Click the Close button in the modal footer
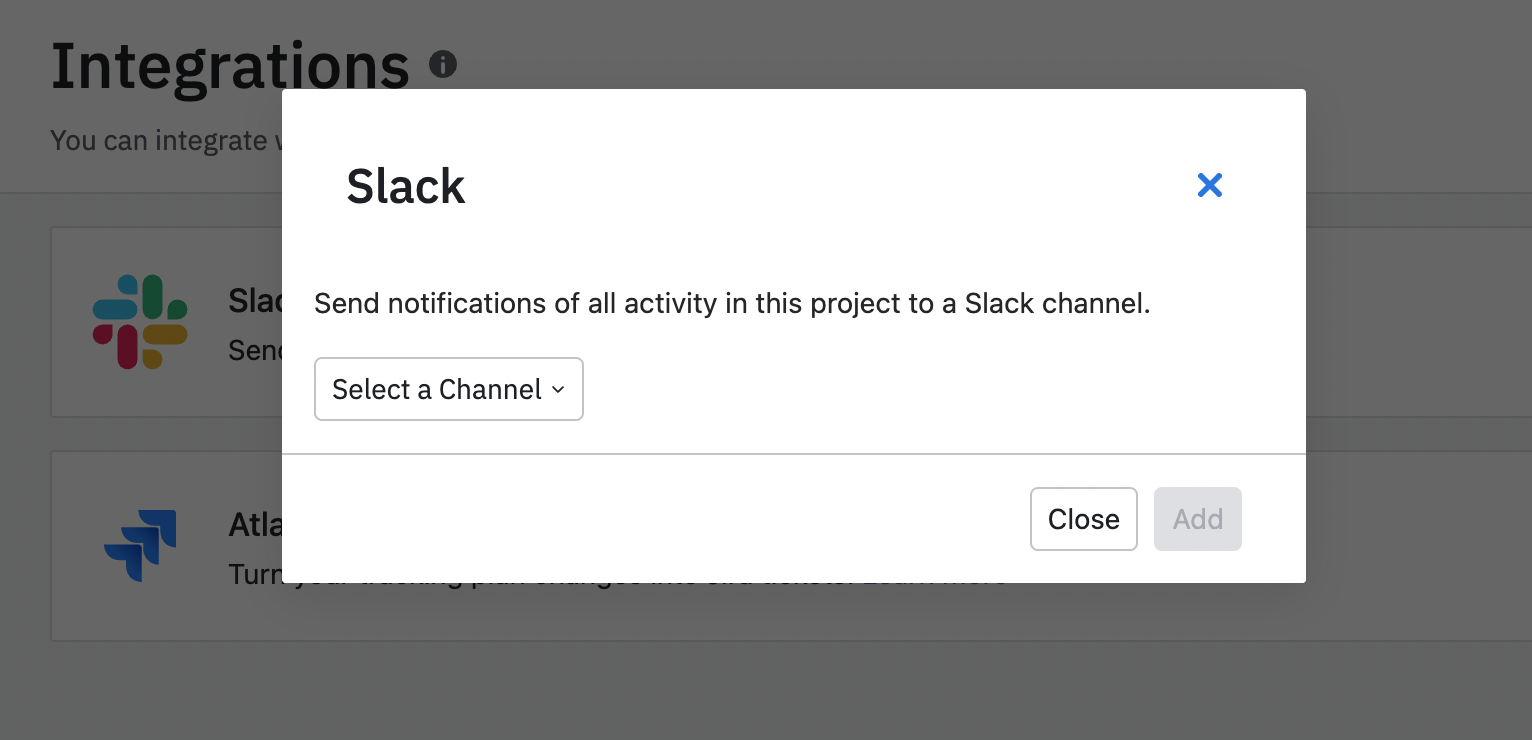Viewport: 1532px width, 740px height. tap(1083, 519)
